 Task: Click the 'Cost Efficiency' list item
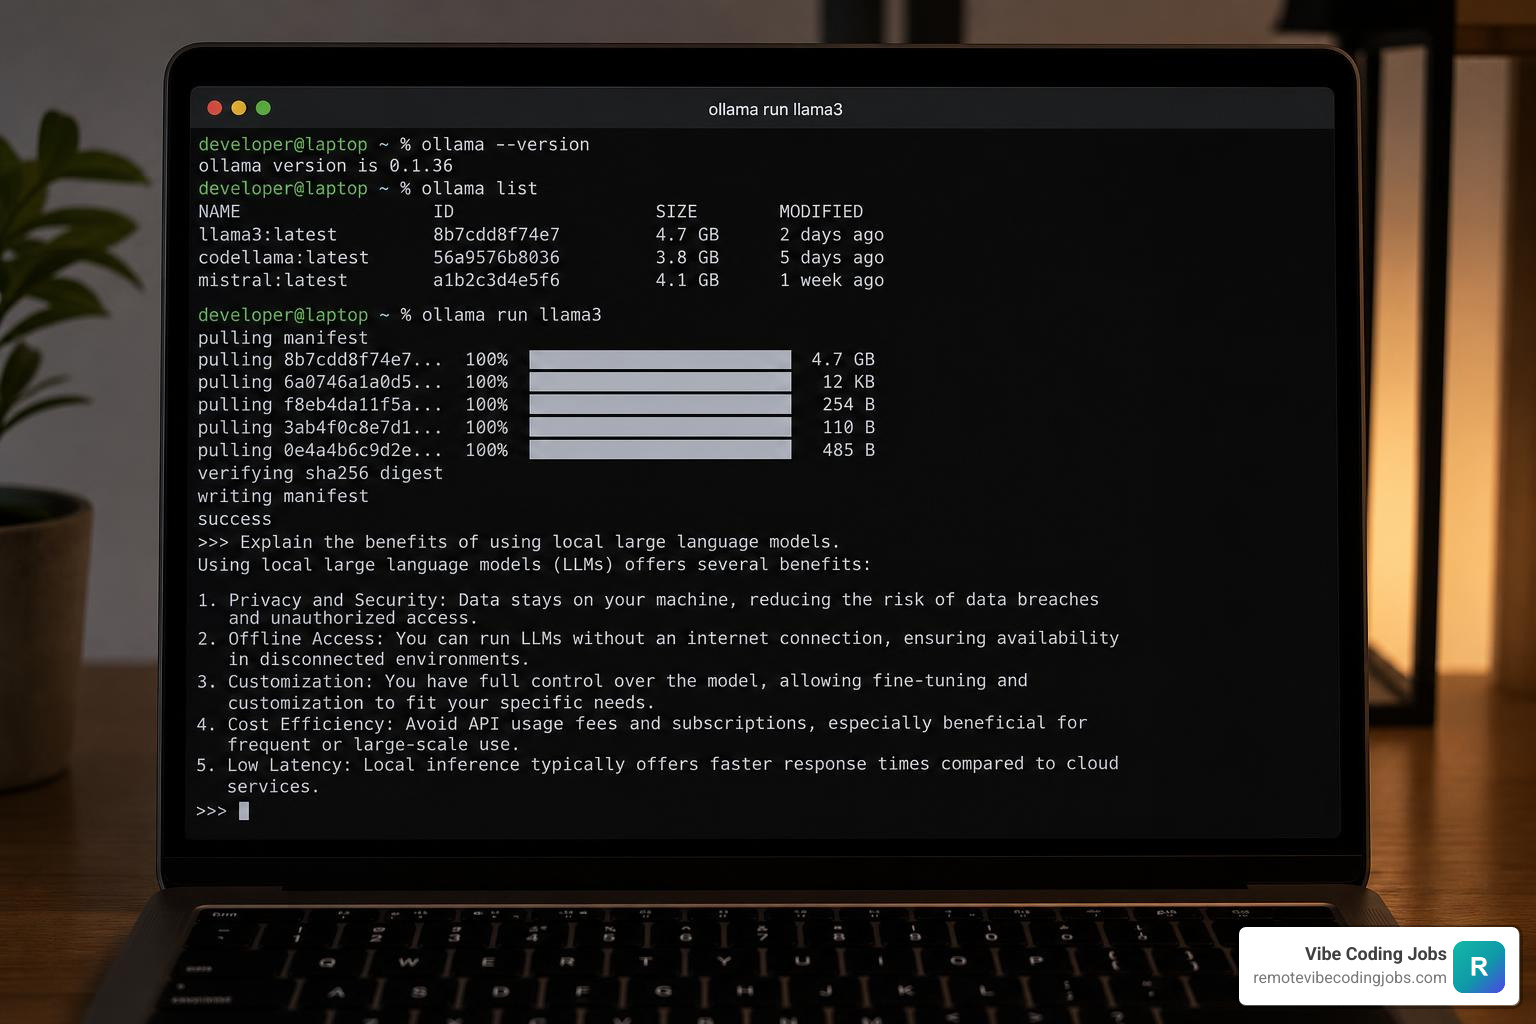(x=642, y=733)
